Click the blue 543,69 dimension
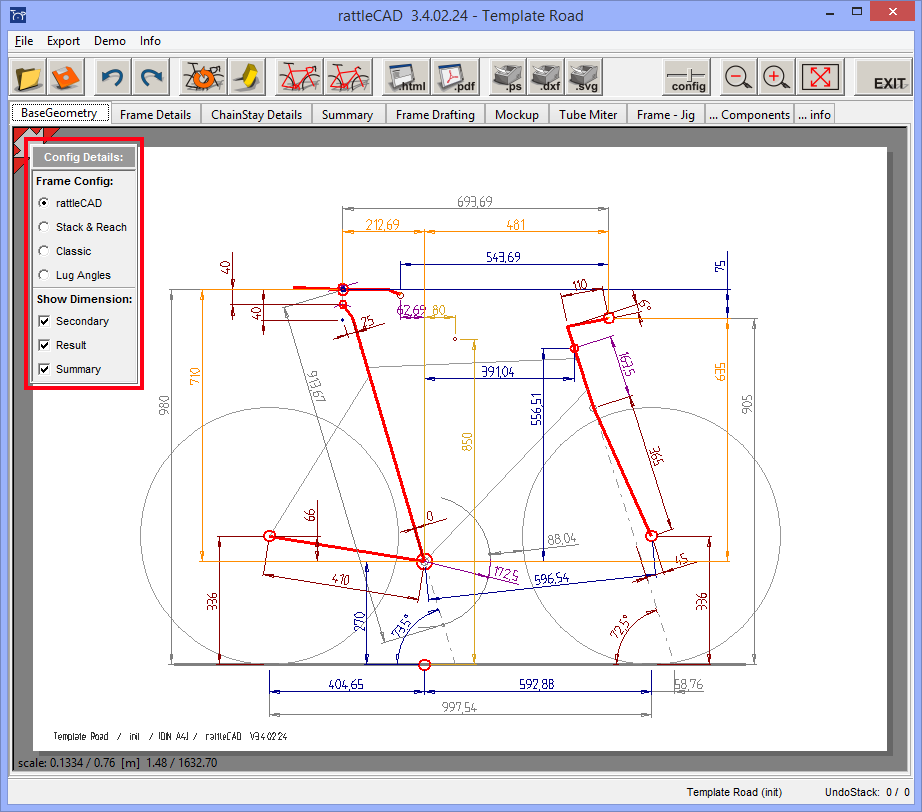 [x=503, y=257]
